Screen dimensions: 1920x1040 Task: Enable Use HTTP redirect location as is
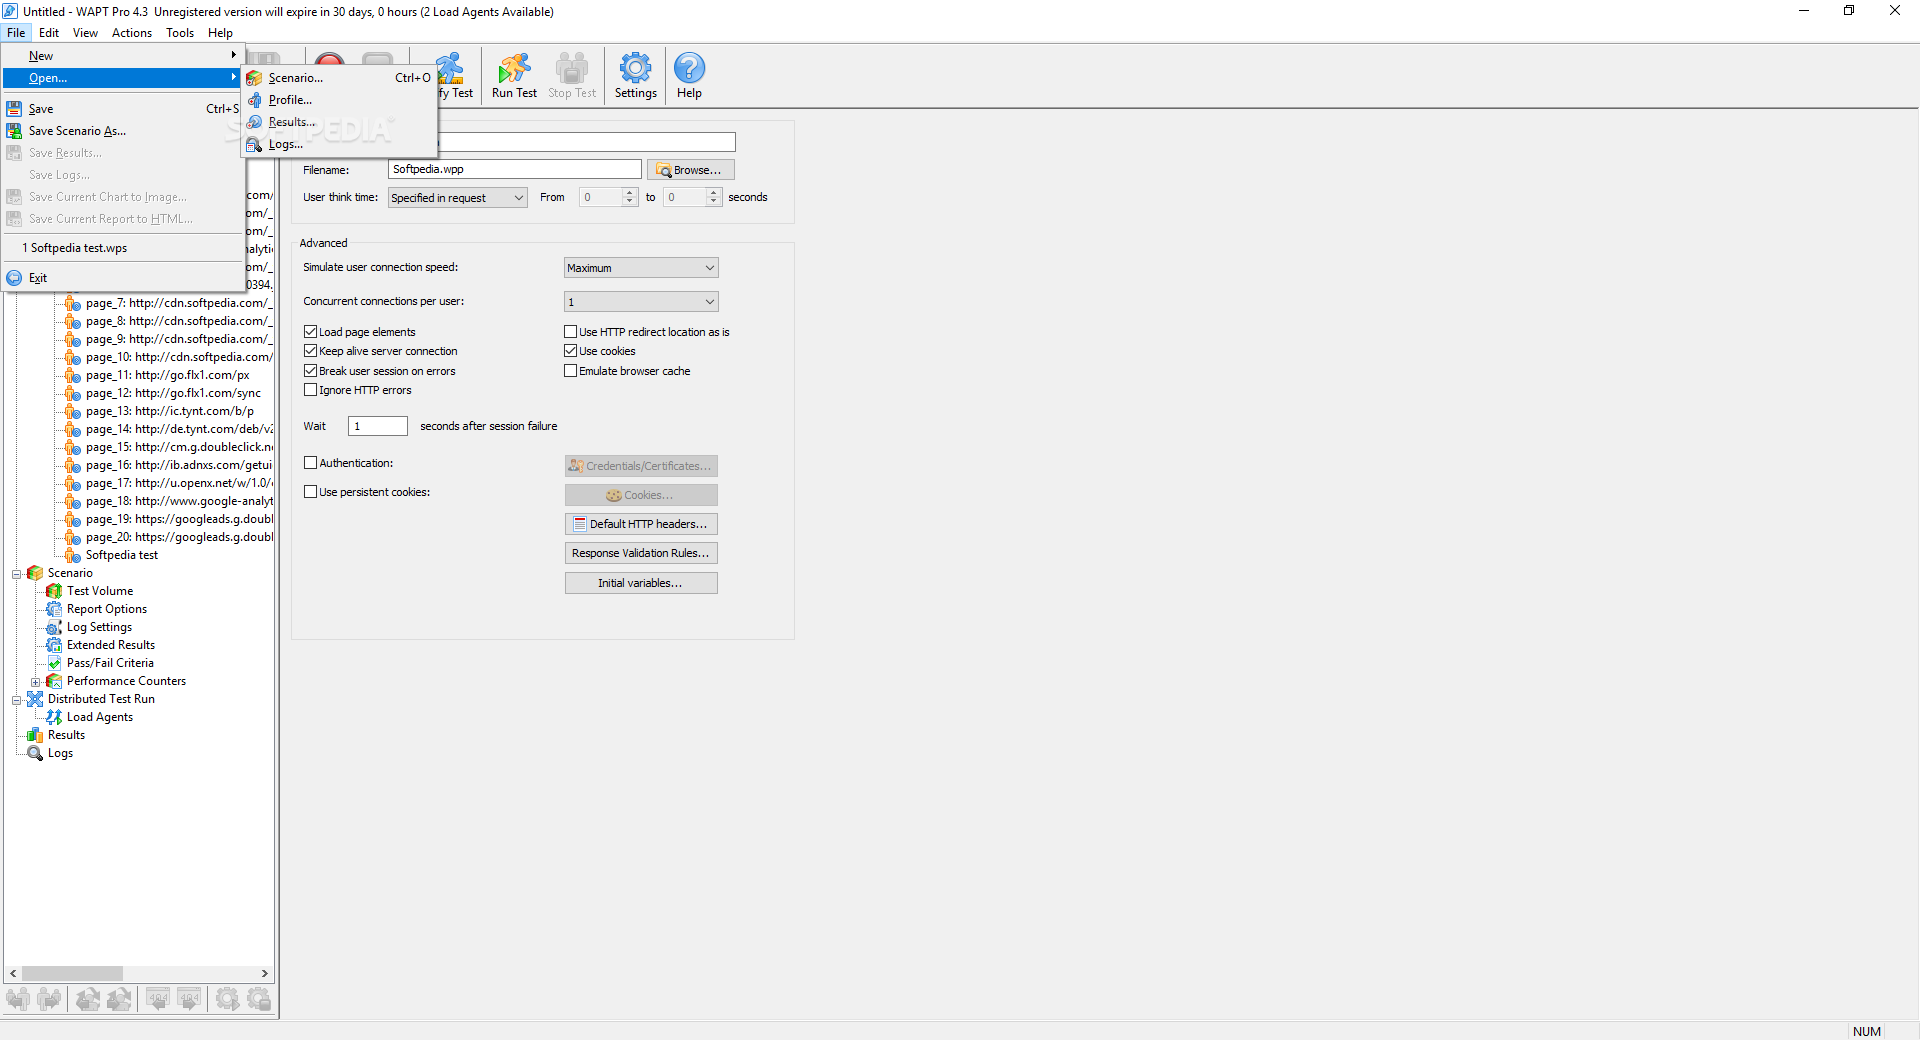[x=571, y=332]
